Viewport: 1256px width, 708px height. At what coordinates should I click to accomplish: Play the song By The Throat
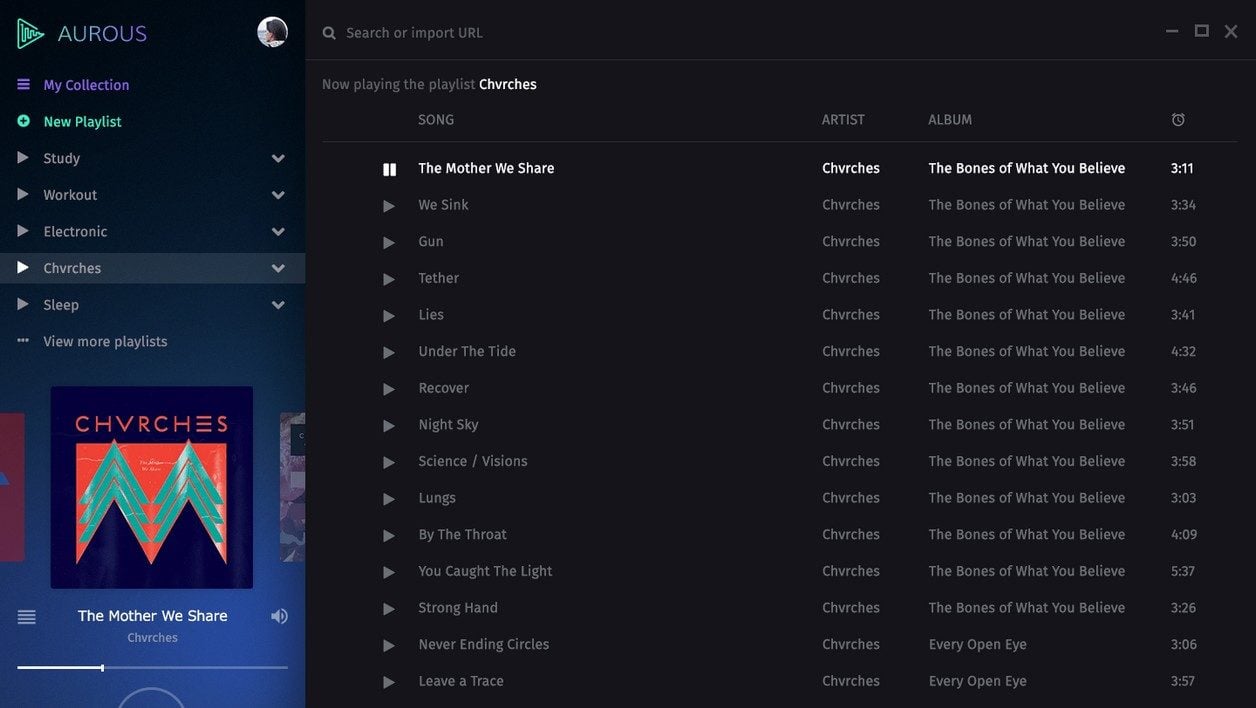pos(389,535)
